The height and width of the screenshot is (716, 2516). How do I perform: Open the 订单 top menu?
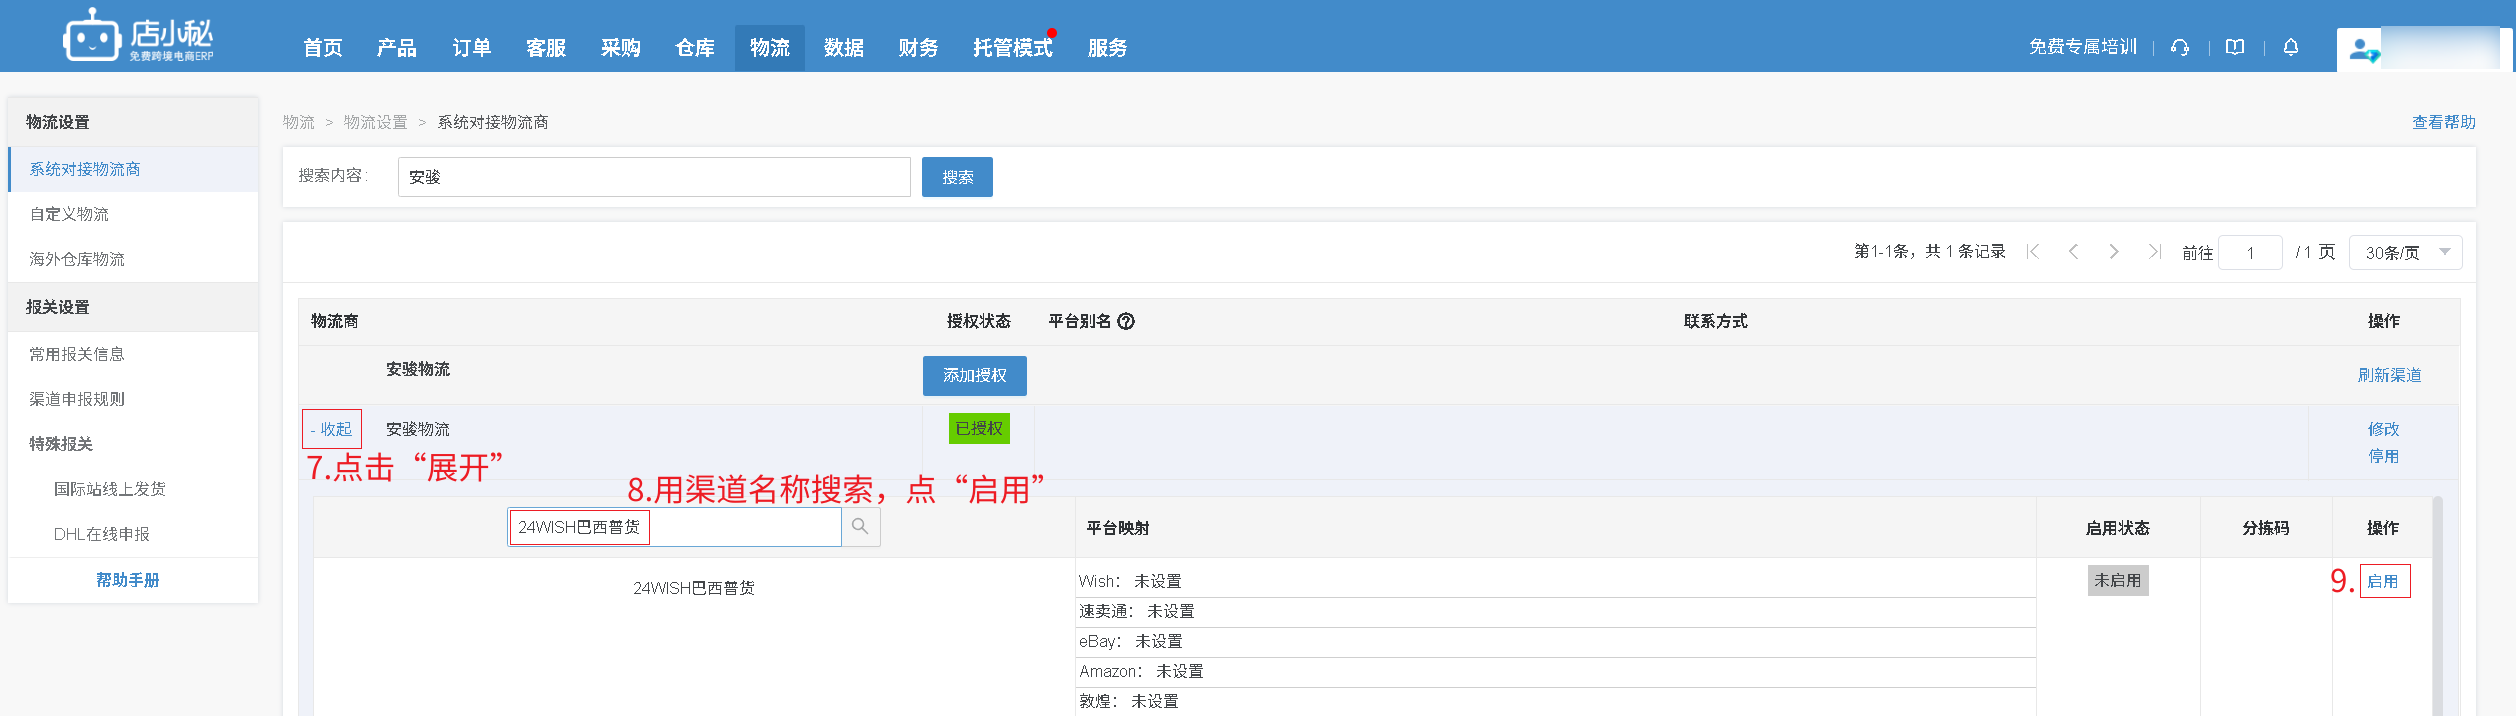pos(471,48)
